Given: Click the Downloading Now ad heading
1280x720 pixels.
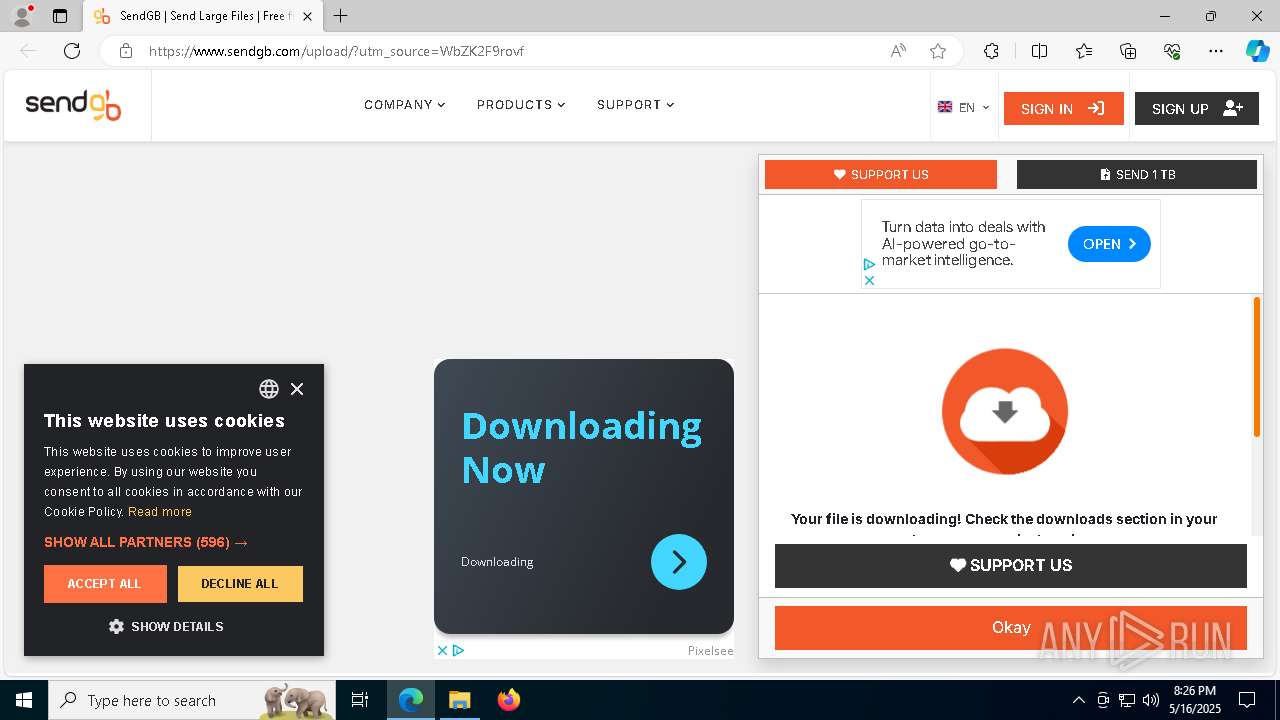Looking at the screenshot, I should point(581,447).
